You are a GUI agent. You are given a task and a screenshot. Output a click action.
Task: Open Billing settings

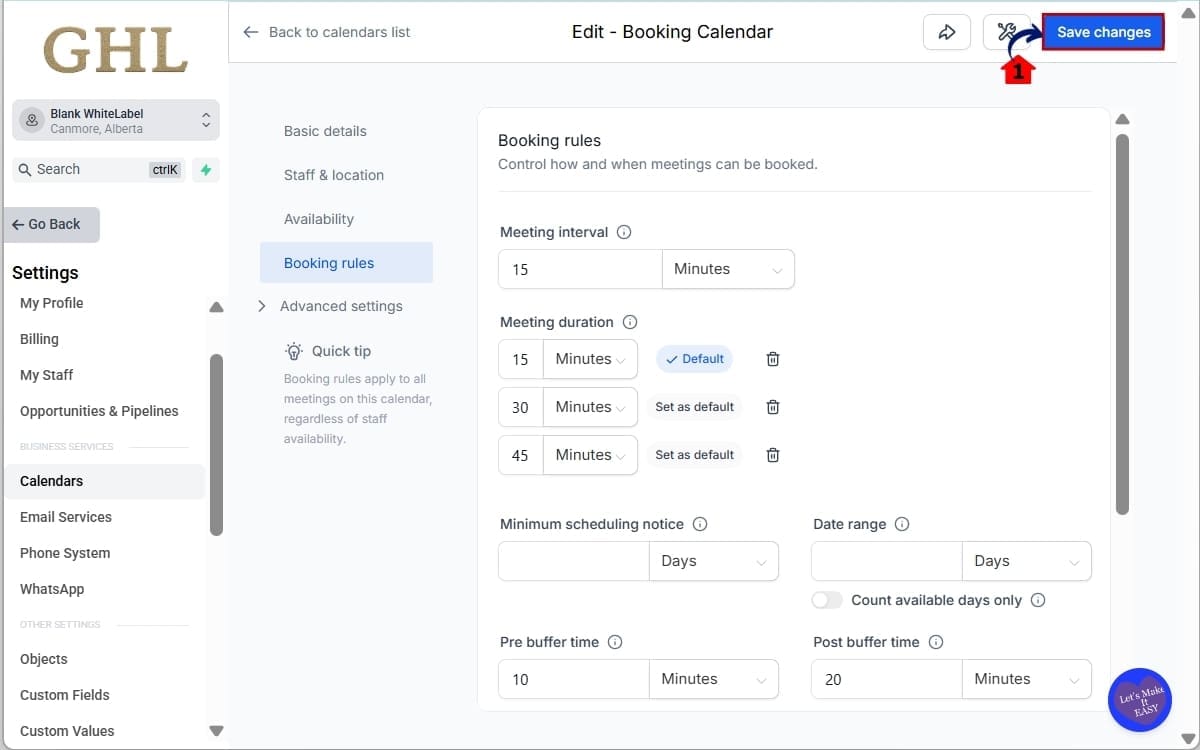coord(40,339)
